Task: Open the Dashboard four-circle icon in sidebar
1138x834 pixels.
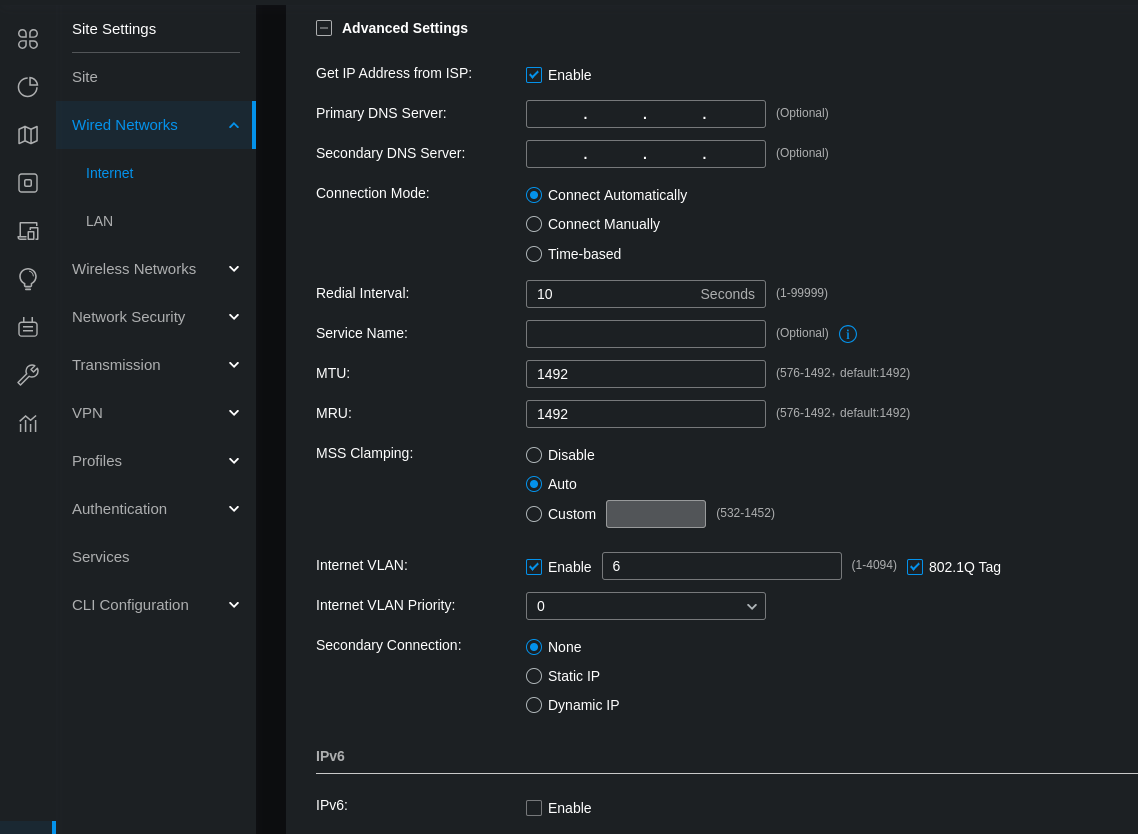Action: tap(28, 39)
